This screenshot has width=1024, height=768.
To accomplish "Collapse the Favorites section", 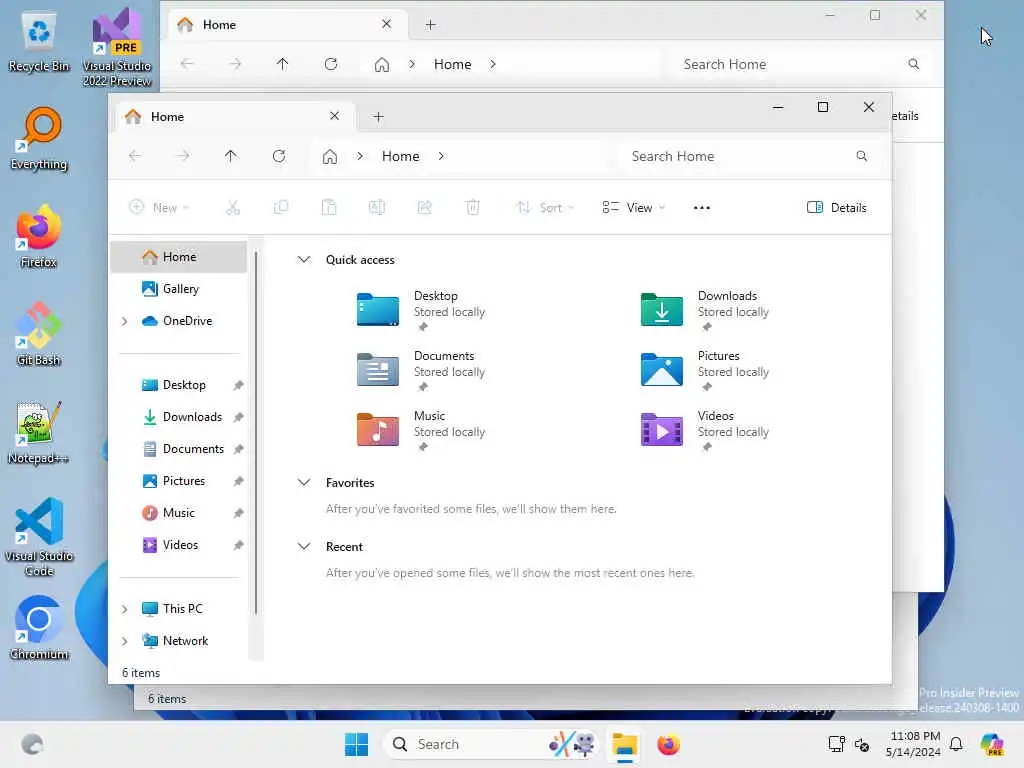I will coord(304,483).
